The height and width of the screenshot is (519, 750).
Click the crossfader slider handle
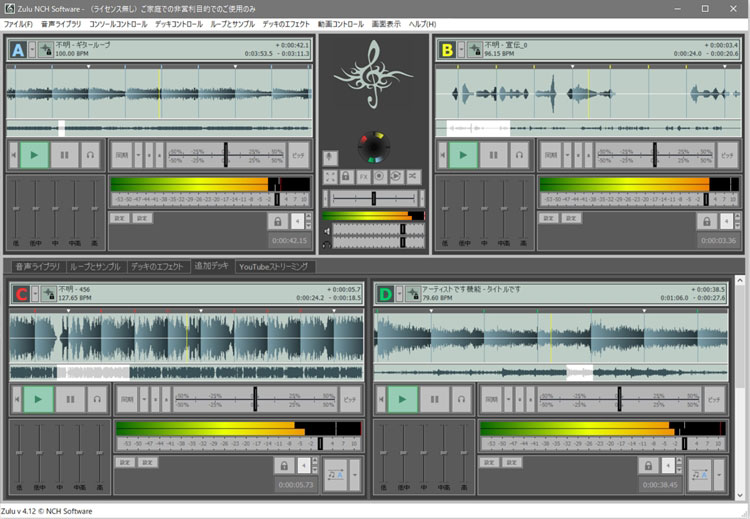coord(374,198)
